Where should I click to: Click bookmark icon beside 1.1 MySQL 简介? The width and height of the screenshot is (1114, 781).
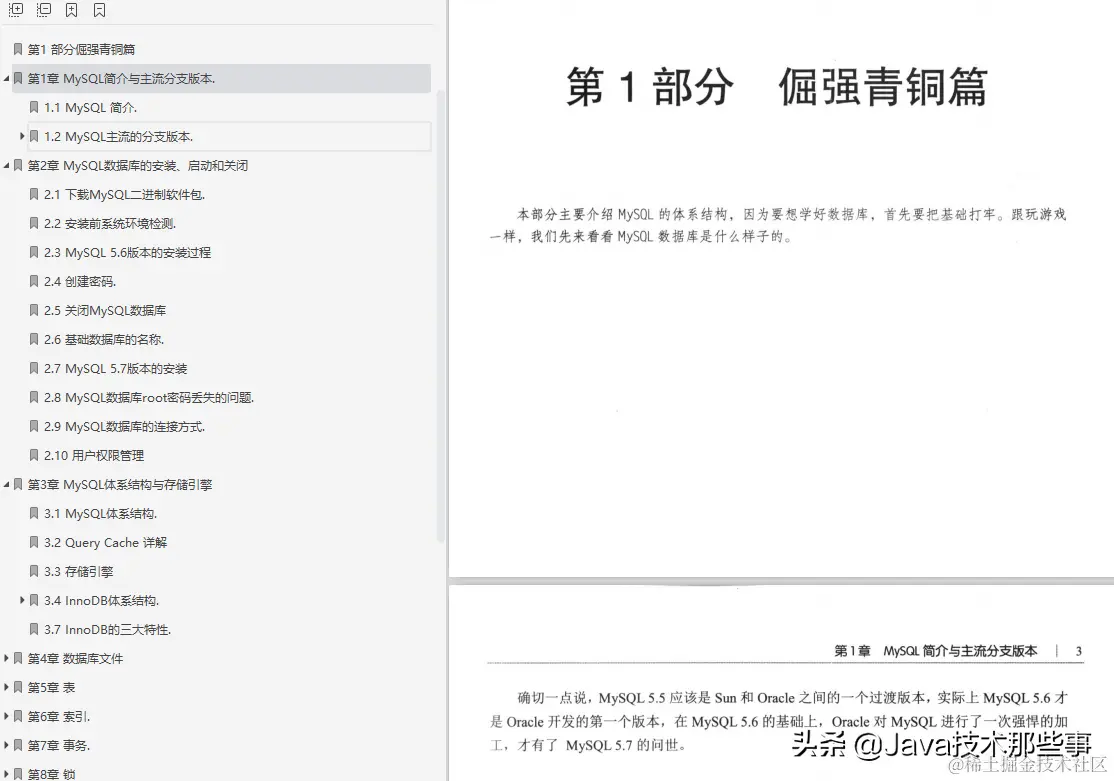point(33,107)
